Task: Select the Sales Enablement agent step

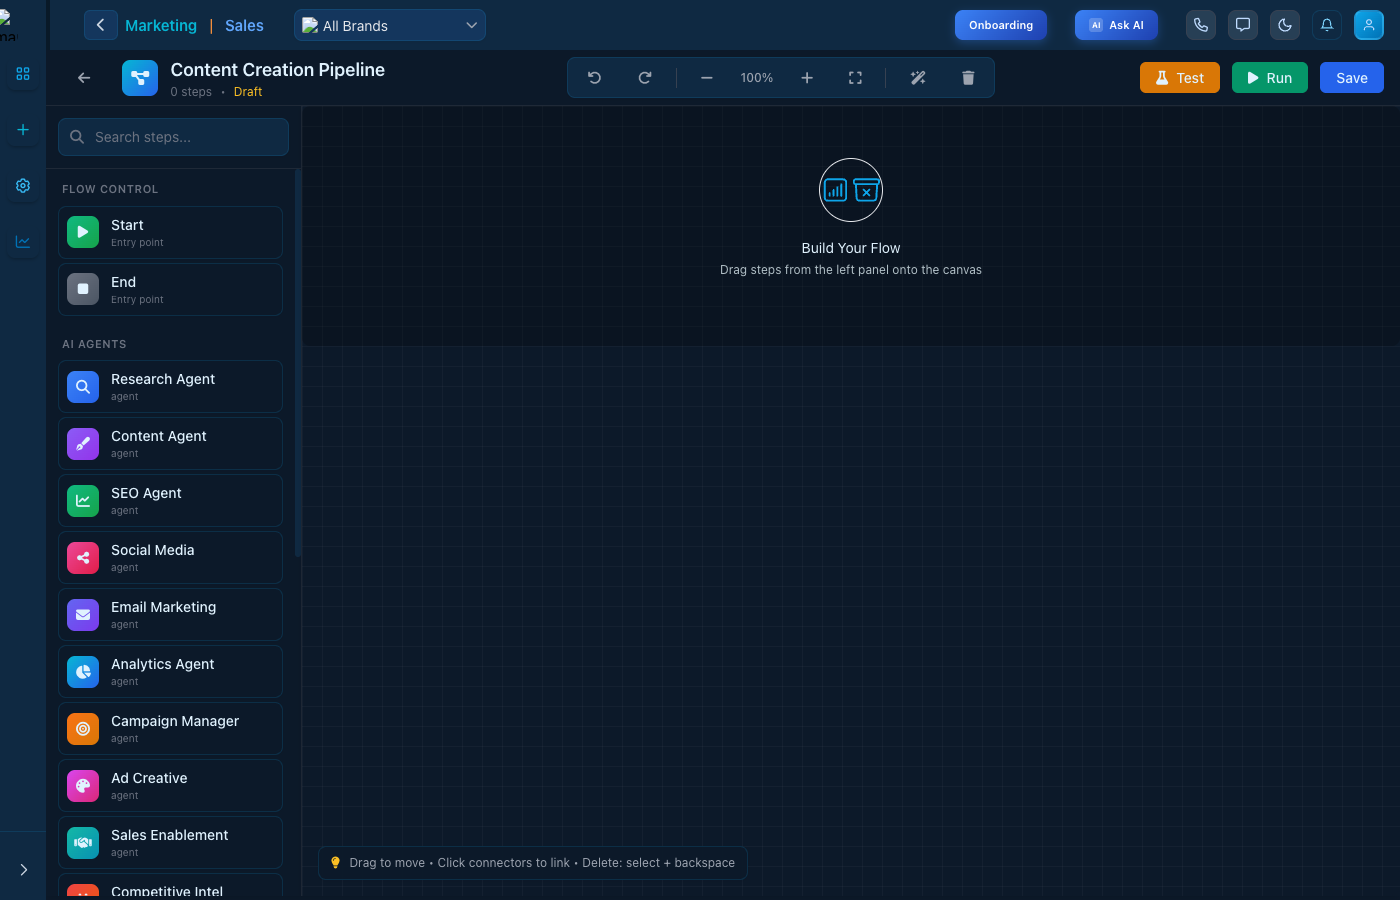Action: pyautogui.click(x=170, y=842)
